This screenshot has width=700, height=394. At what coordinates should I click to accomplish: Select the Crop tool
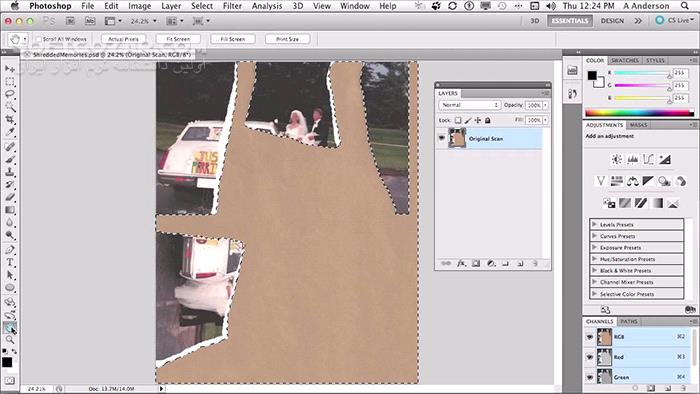(x=10, y=119)
